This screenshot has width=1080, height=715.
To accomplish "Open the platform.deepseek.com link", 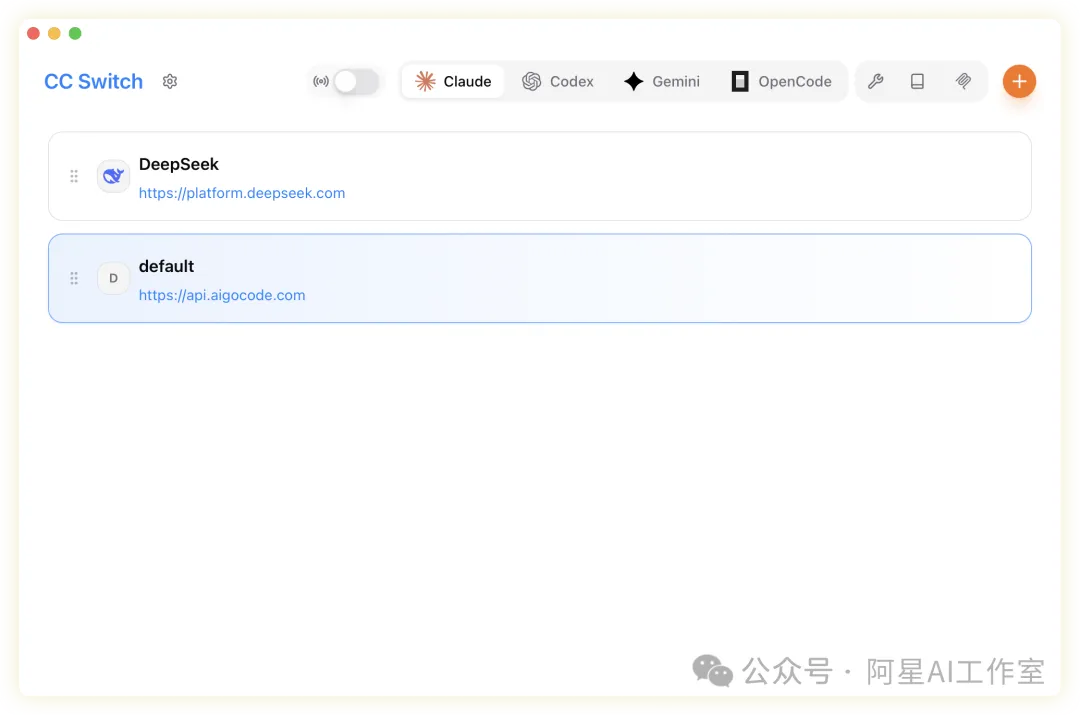I will pos(242,193).
